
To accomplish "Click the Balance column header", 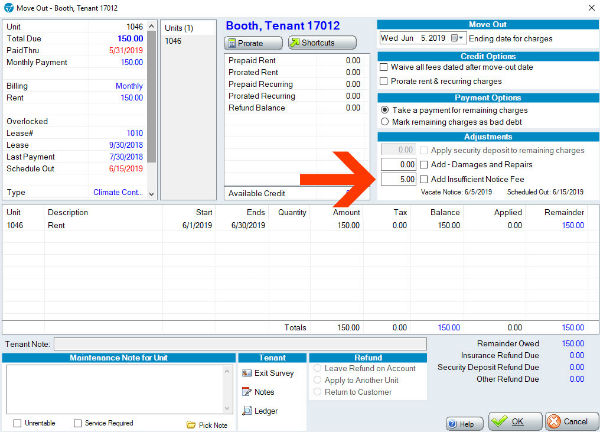I will [x=445, y=212].
